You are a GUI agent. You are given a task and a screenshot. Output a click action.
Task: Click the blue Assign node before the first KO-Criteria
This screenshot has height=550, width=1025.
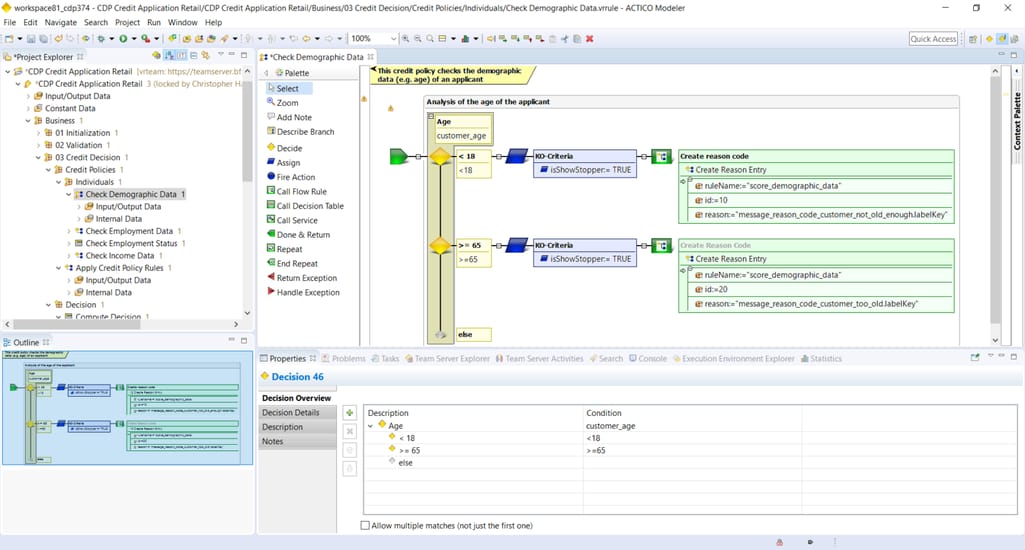pyautogui.click(x=516, y=156)
